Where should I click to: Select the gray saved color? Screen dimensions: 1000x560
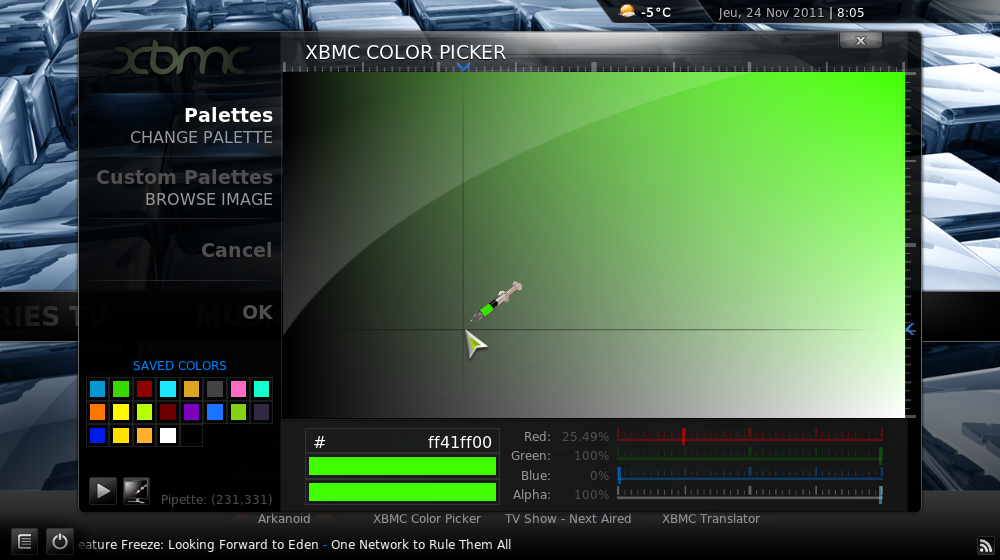(215, 389)
